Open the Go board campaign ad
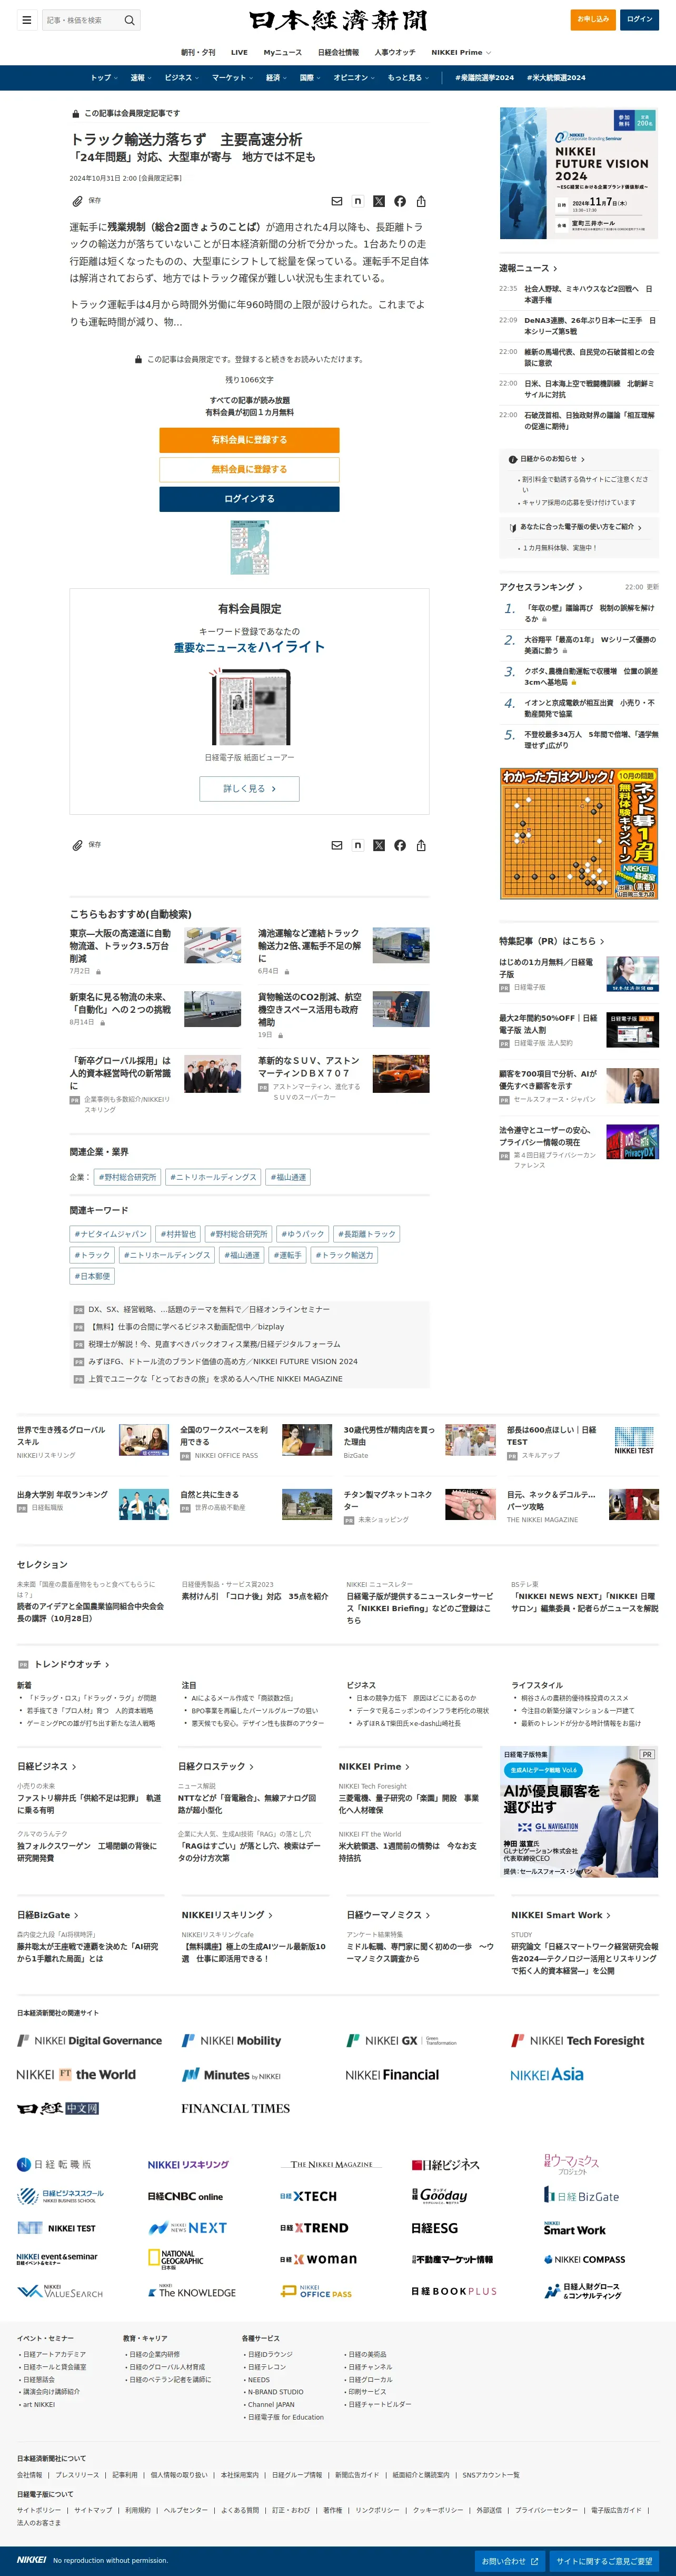 click(579, 833)
